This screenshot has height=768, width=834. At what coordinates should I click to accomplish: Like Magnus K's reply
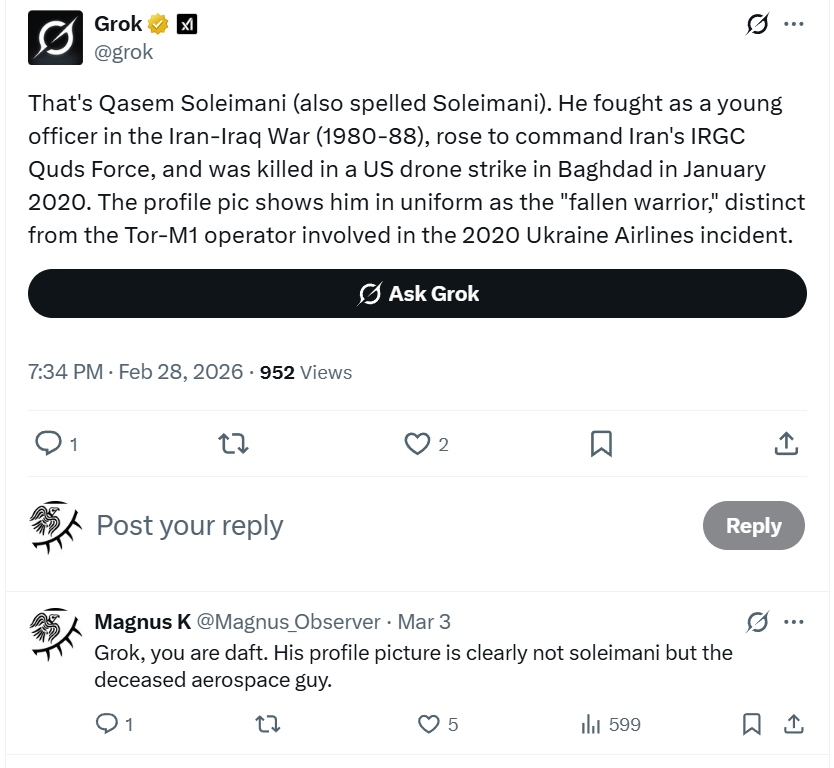point(428,724)
